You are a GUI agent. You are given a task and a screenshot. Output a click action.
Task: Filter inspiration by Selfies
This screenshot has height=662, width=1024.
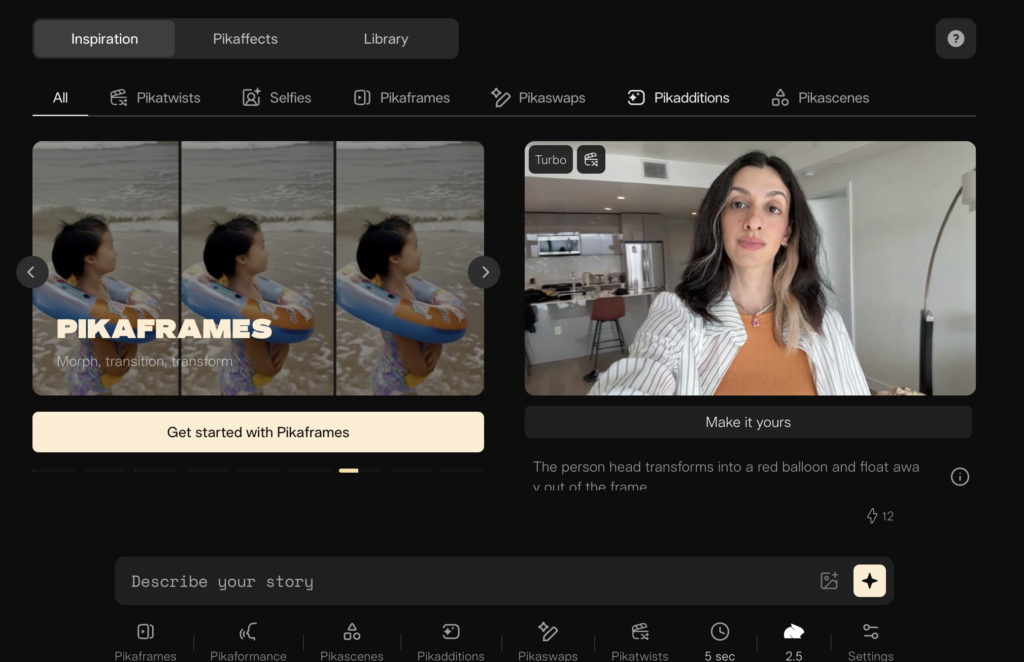[x=277, y=98]
